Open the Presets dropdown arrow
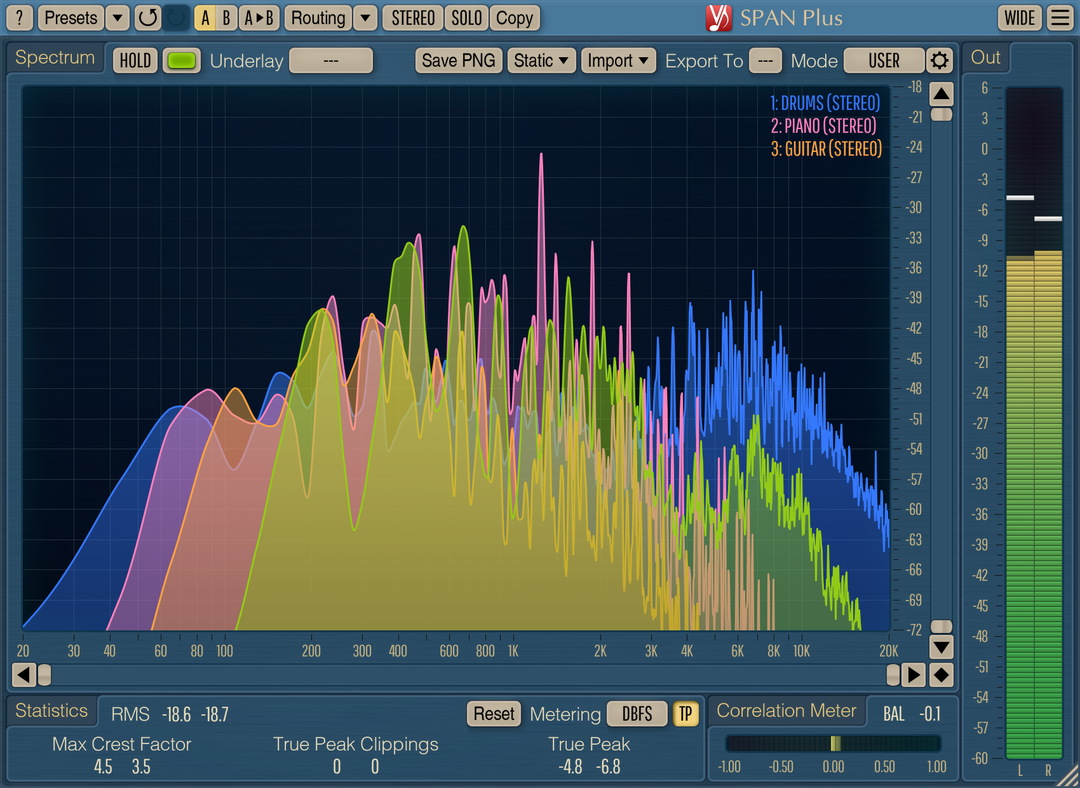This screenshot has width=1080, height=788. click(x=117, y=18)
